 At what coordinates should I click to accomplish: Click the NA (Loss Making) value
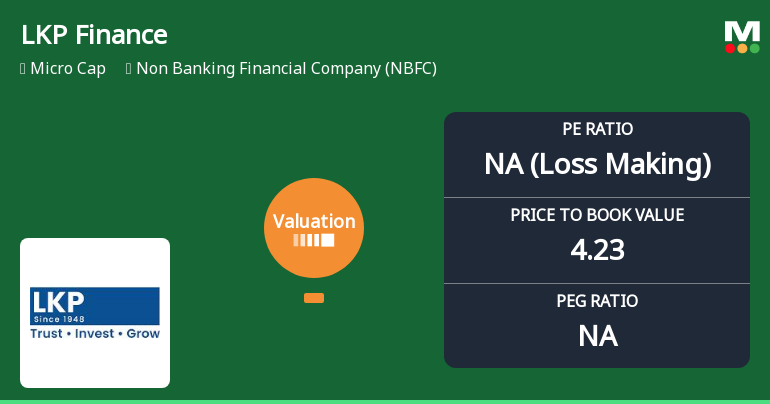click(x=597, y=164)
